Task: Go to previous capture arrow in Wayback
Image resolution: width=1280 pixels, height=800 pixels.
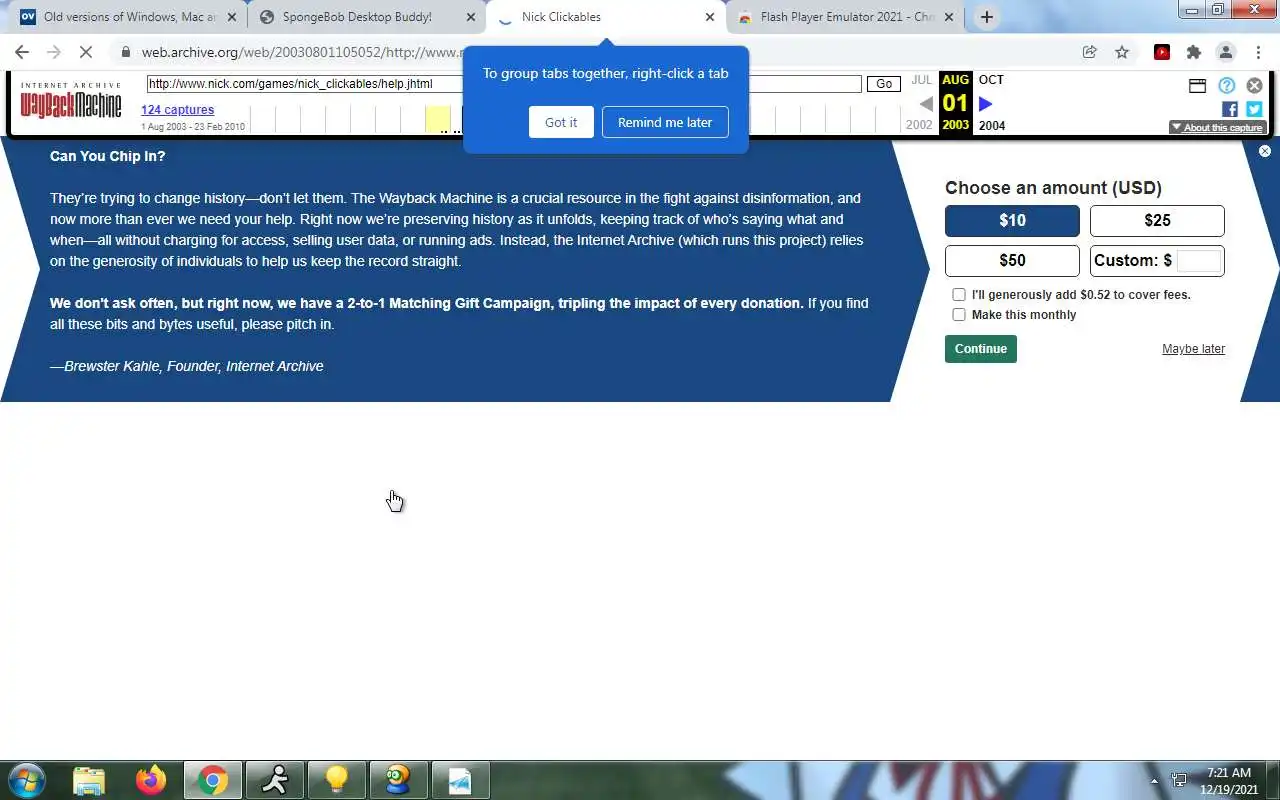Action: pyautogui.click(x=926, y=103)
